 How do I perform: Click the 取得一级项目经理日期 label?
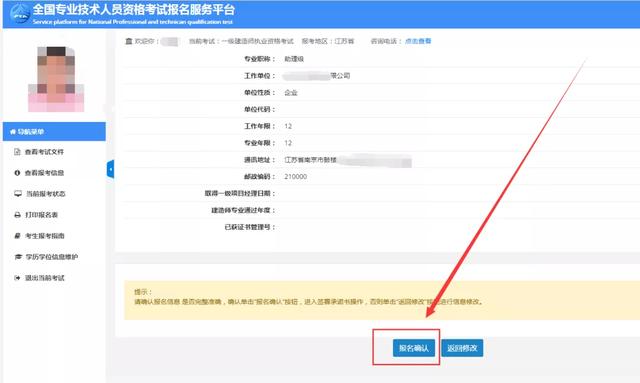240,194
